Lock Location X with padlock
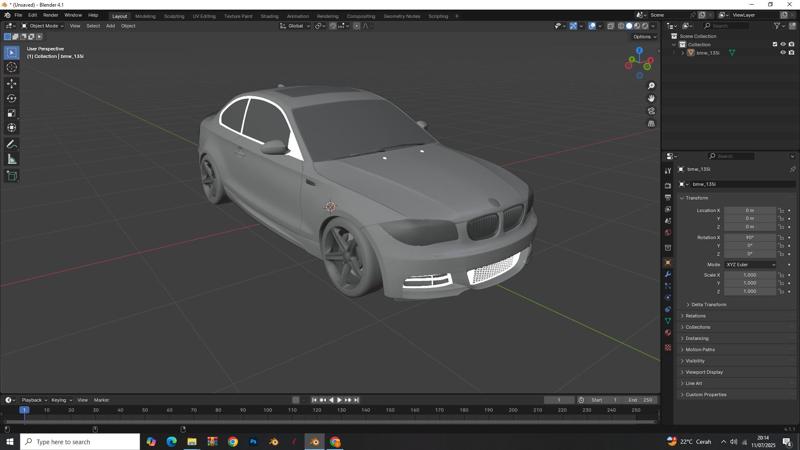This screenshot has width=800, height=450. tap(781, 210)
